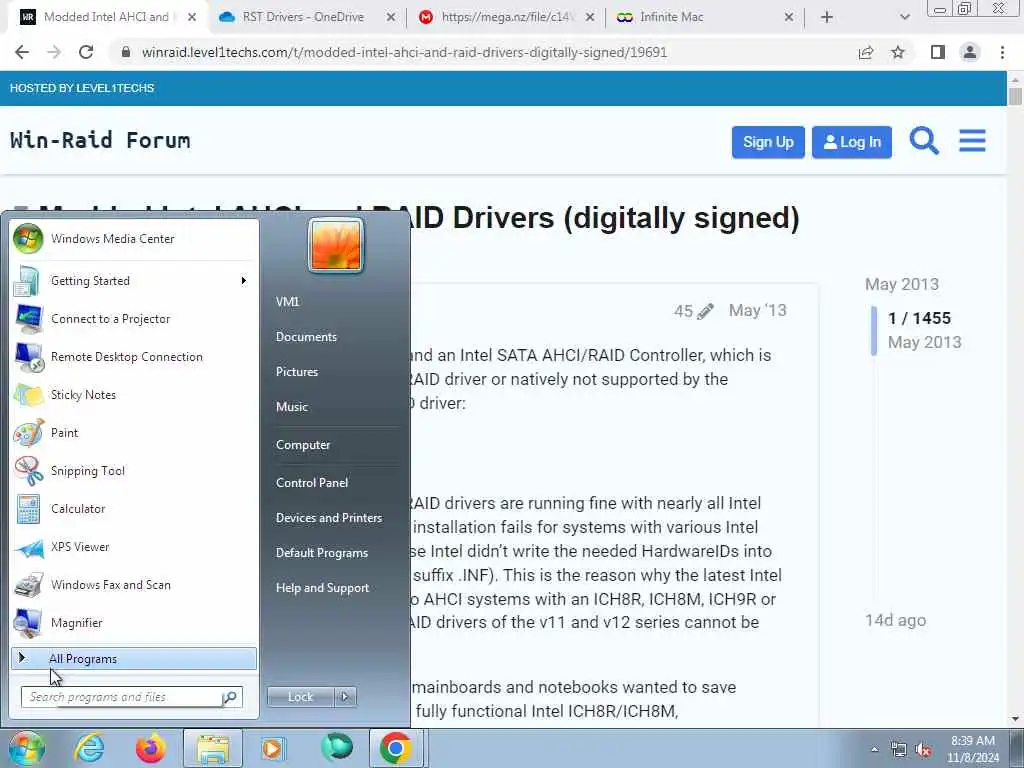1024x768 pixels.
Task: Click the green round taskbar app icon
Action: (x=337, y=747)
